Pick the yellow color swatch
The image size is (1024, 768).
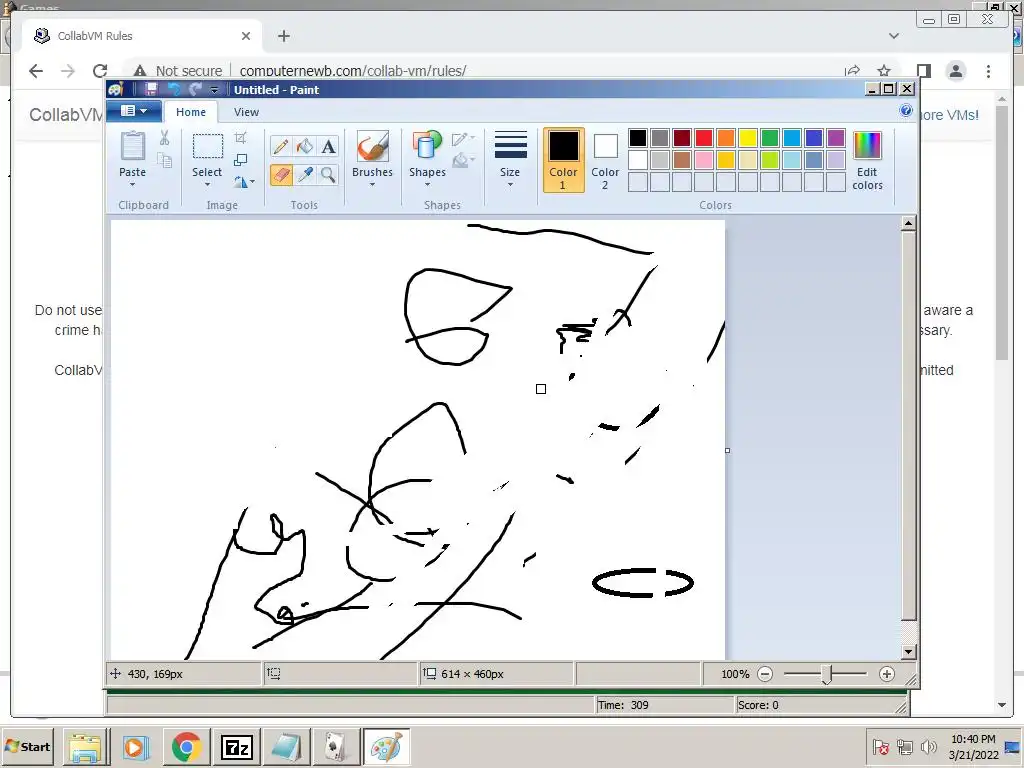click(x=748, y=138)
